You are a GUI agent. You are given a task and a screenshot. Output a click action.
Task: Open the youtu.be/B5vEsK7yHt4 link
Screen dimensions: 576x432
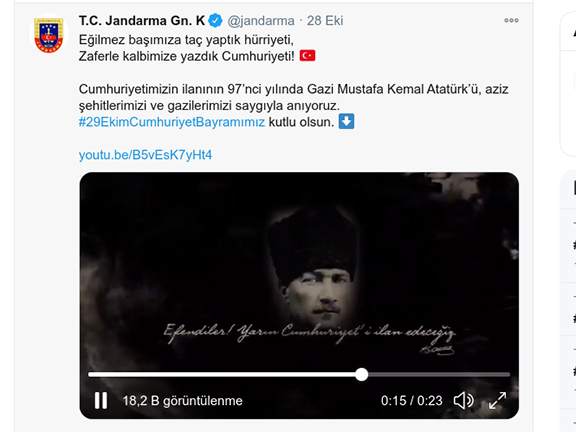coord(145,155)
